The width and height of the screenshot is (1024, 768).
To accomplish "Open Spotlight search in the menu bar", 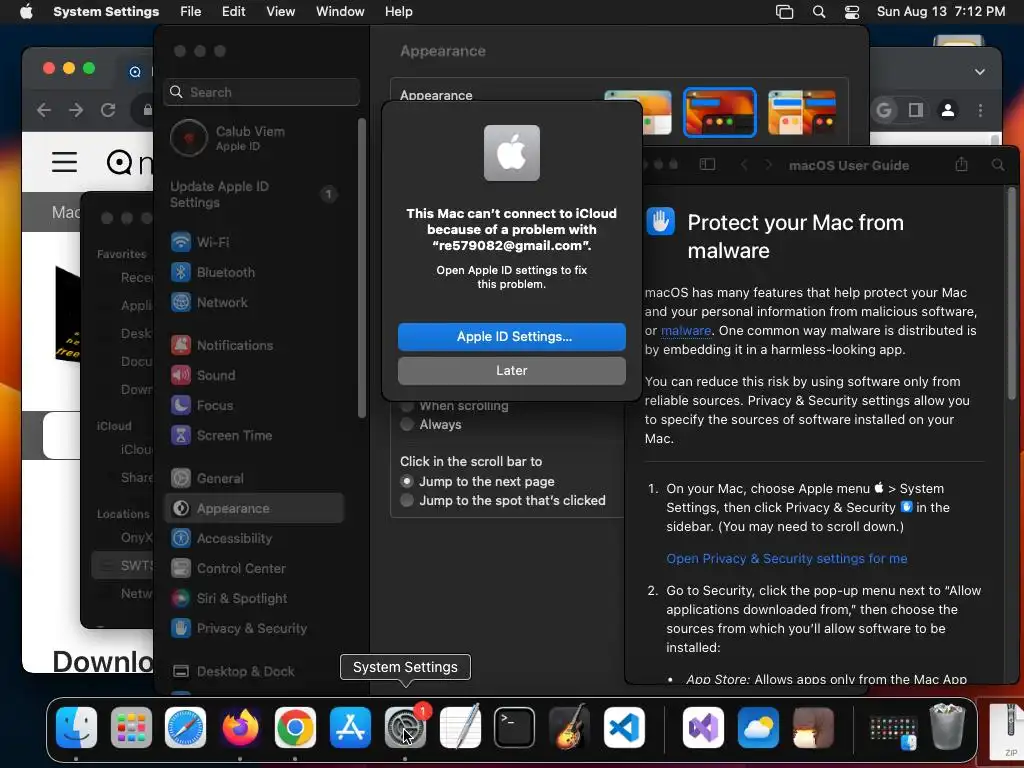I will pyautogui.click(x=818, y=12).
